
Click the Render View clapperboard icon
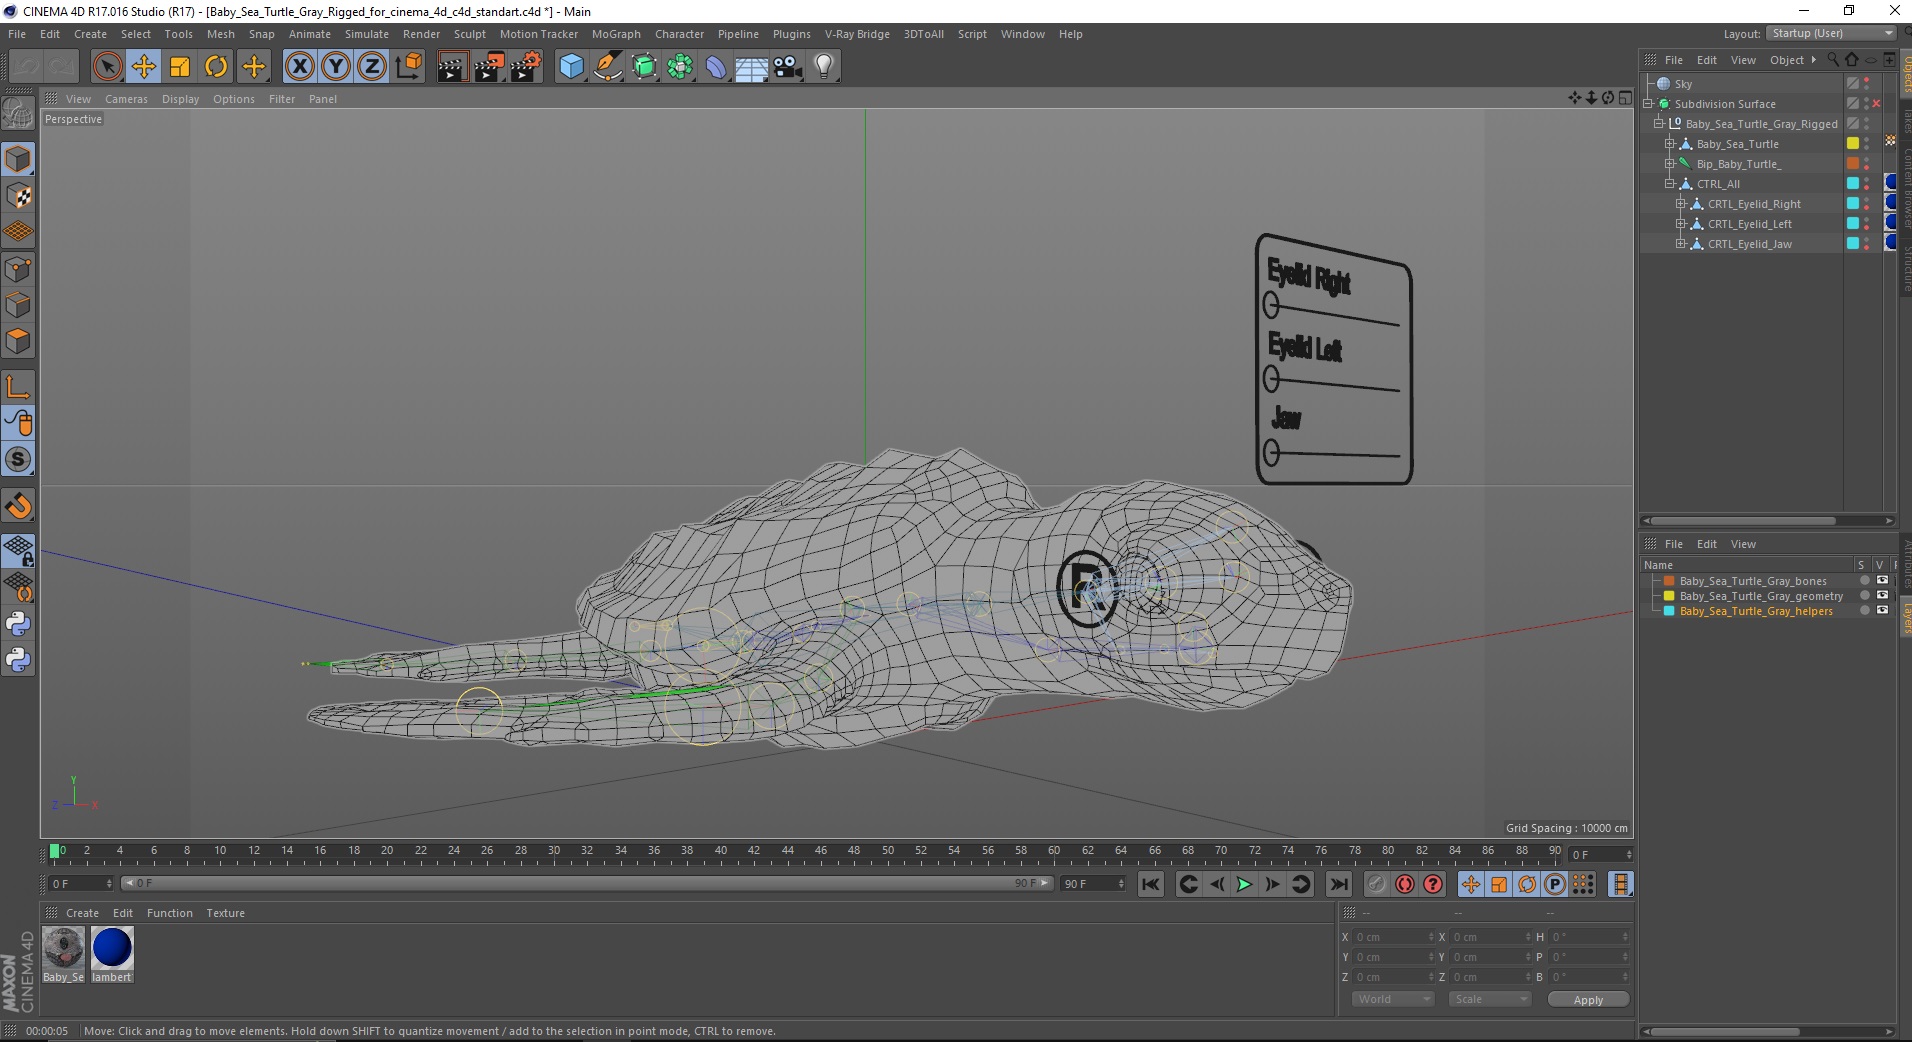pyautogui.click(x=452, y=67)
